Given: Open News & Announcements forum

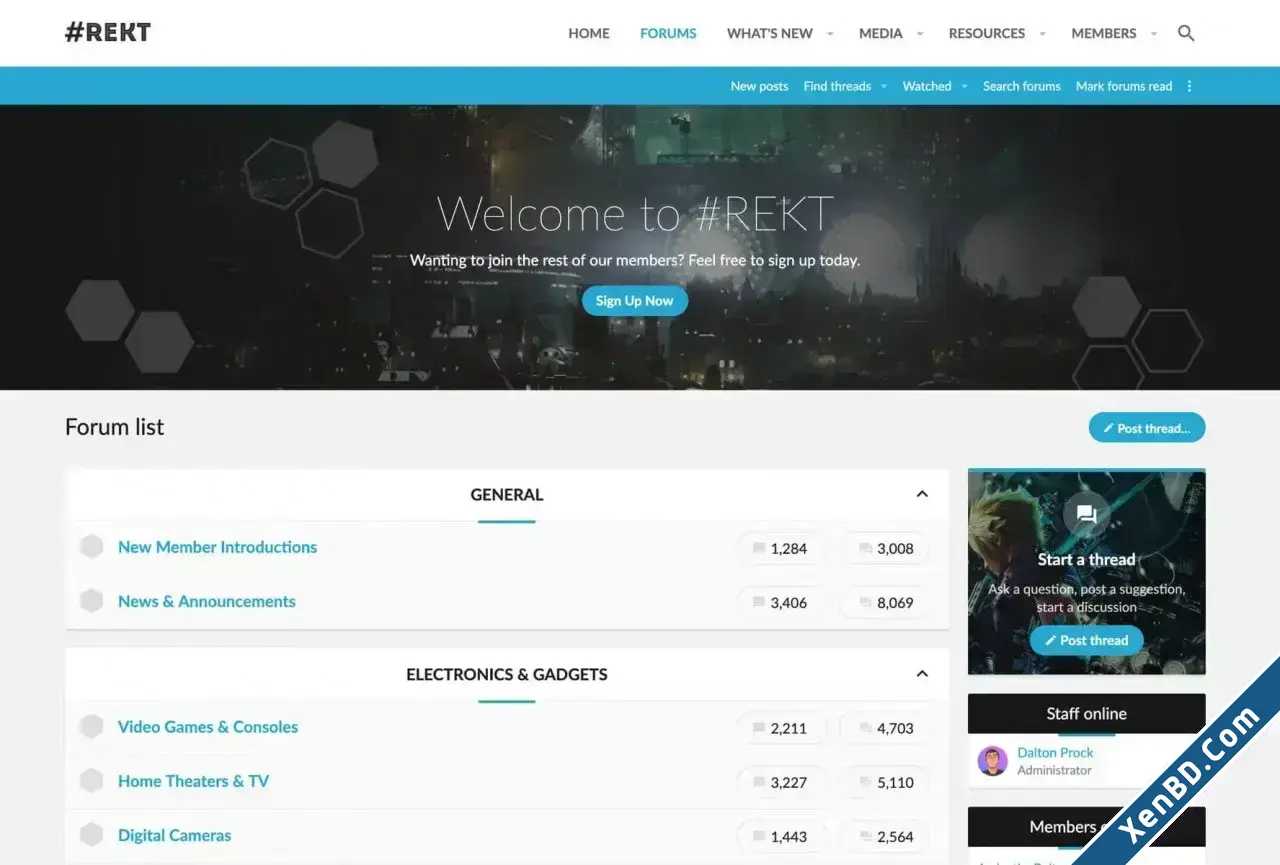Looking at the screenshot, I should coord(207,601).
